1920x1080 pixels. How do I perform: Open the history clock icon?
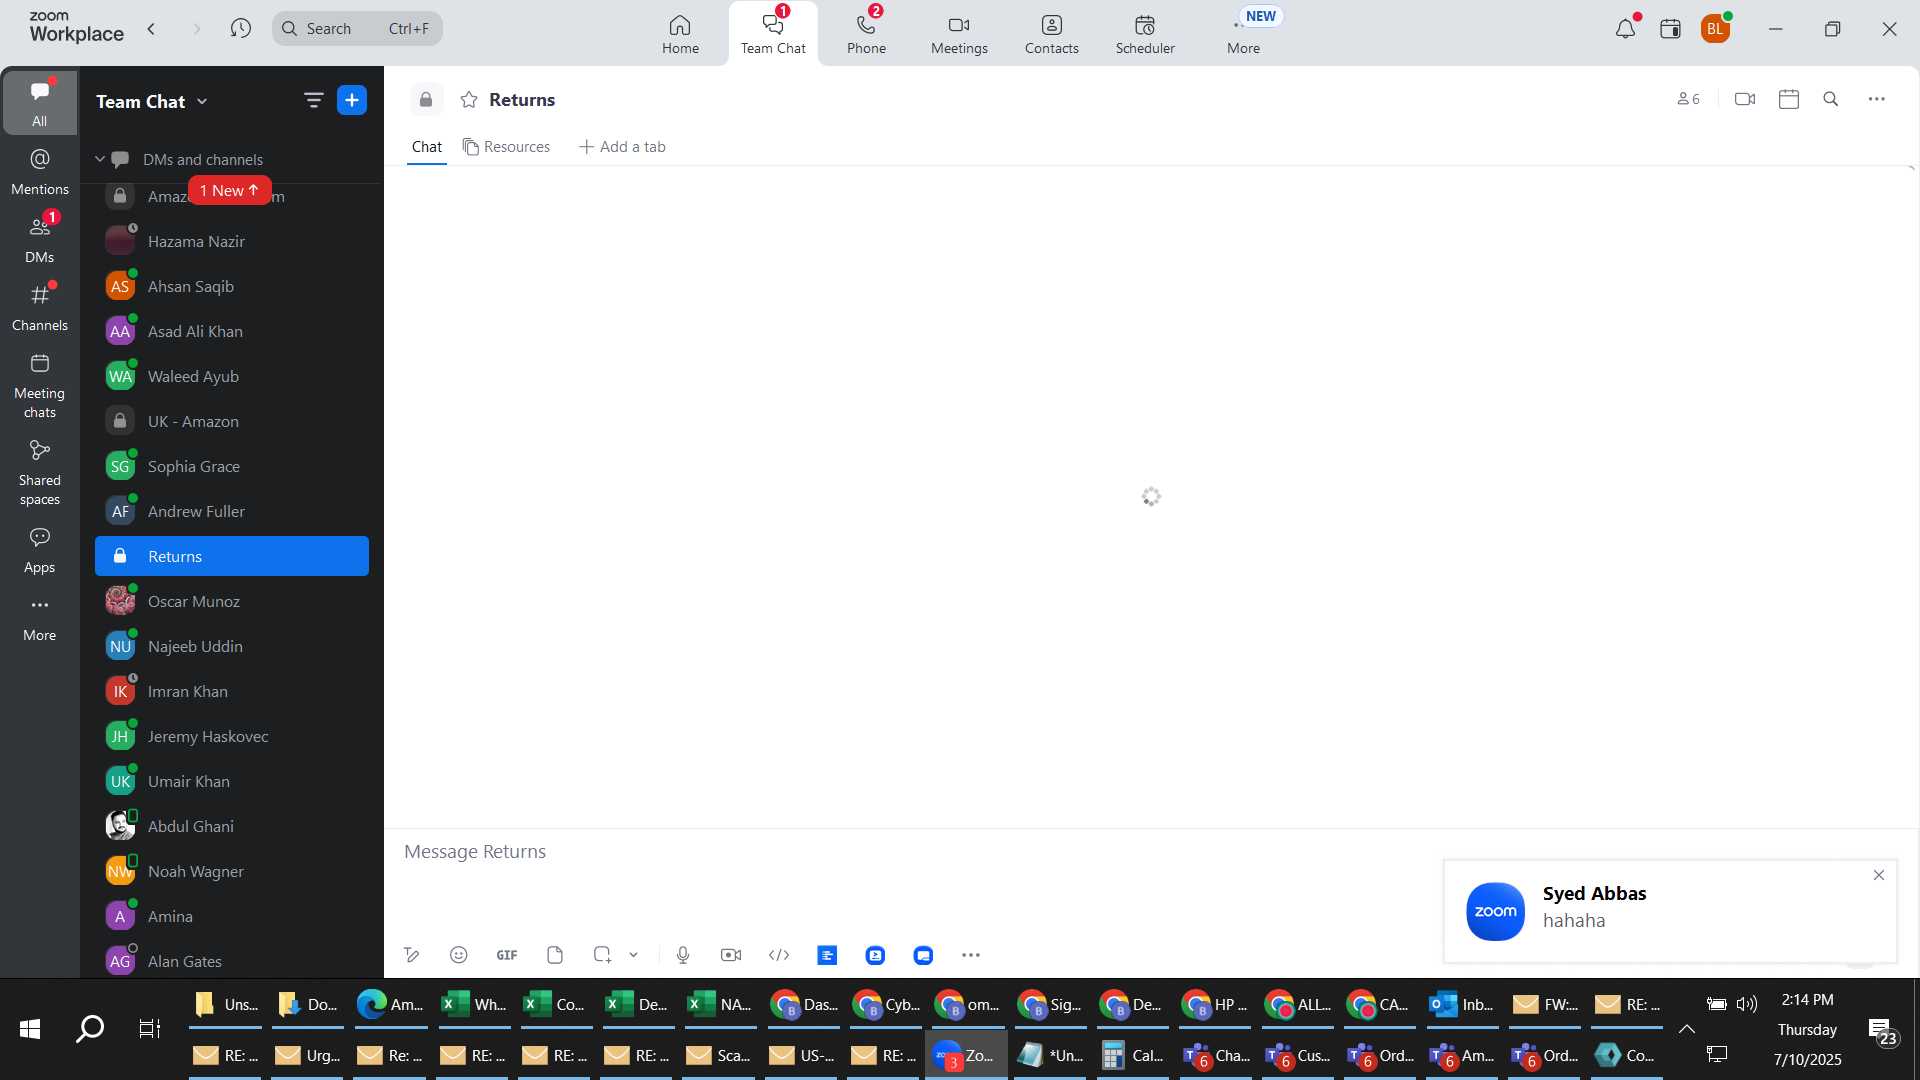pyautogui.click(x=240, y=28)
